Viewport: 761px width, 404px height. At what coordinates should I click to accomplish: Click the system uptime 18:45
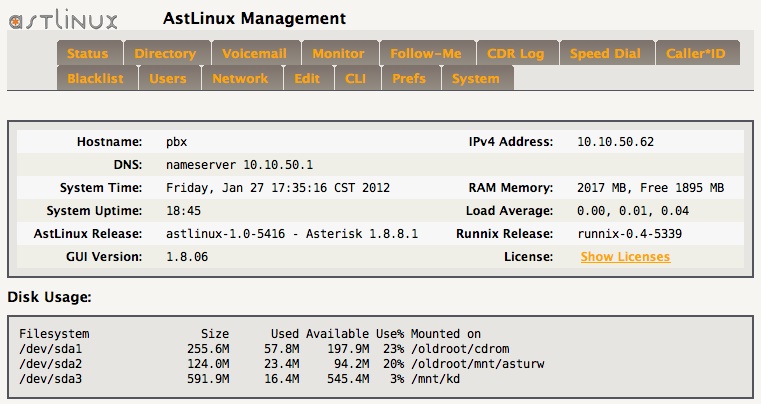183,211
